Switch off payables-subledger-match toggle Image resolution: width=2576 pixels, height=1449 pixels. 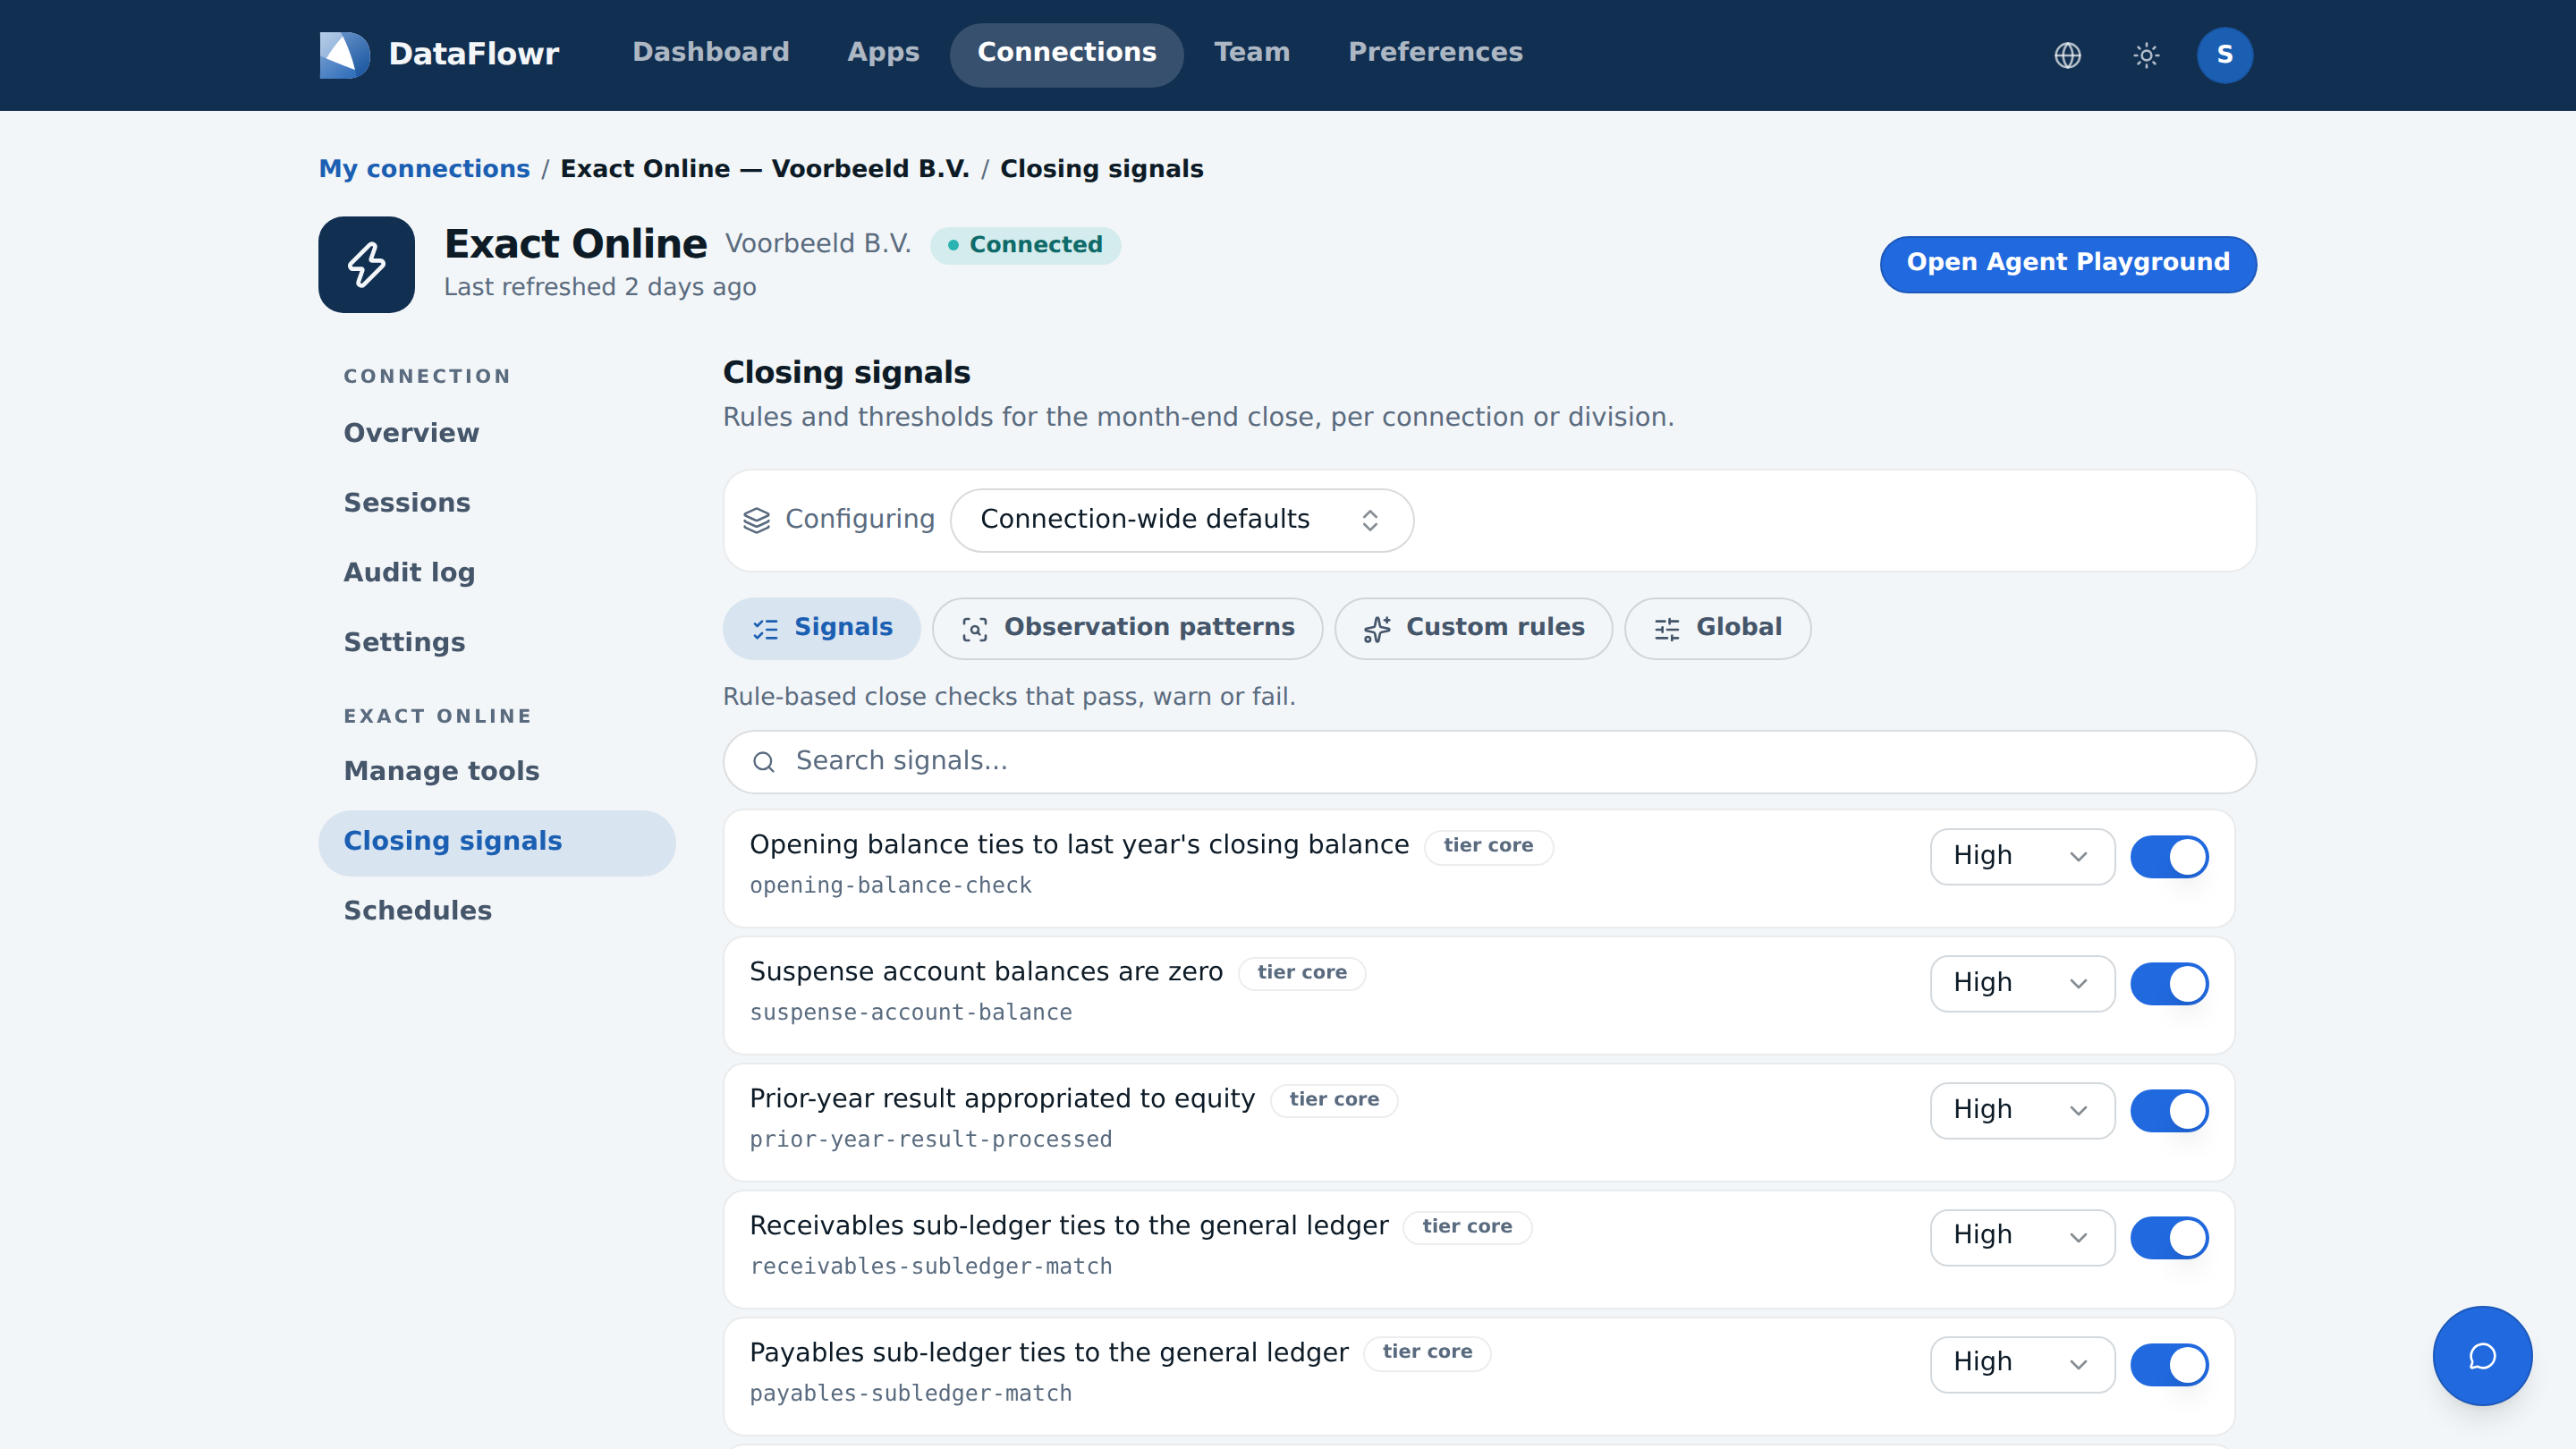[x=2169, y=1365]
